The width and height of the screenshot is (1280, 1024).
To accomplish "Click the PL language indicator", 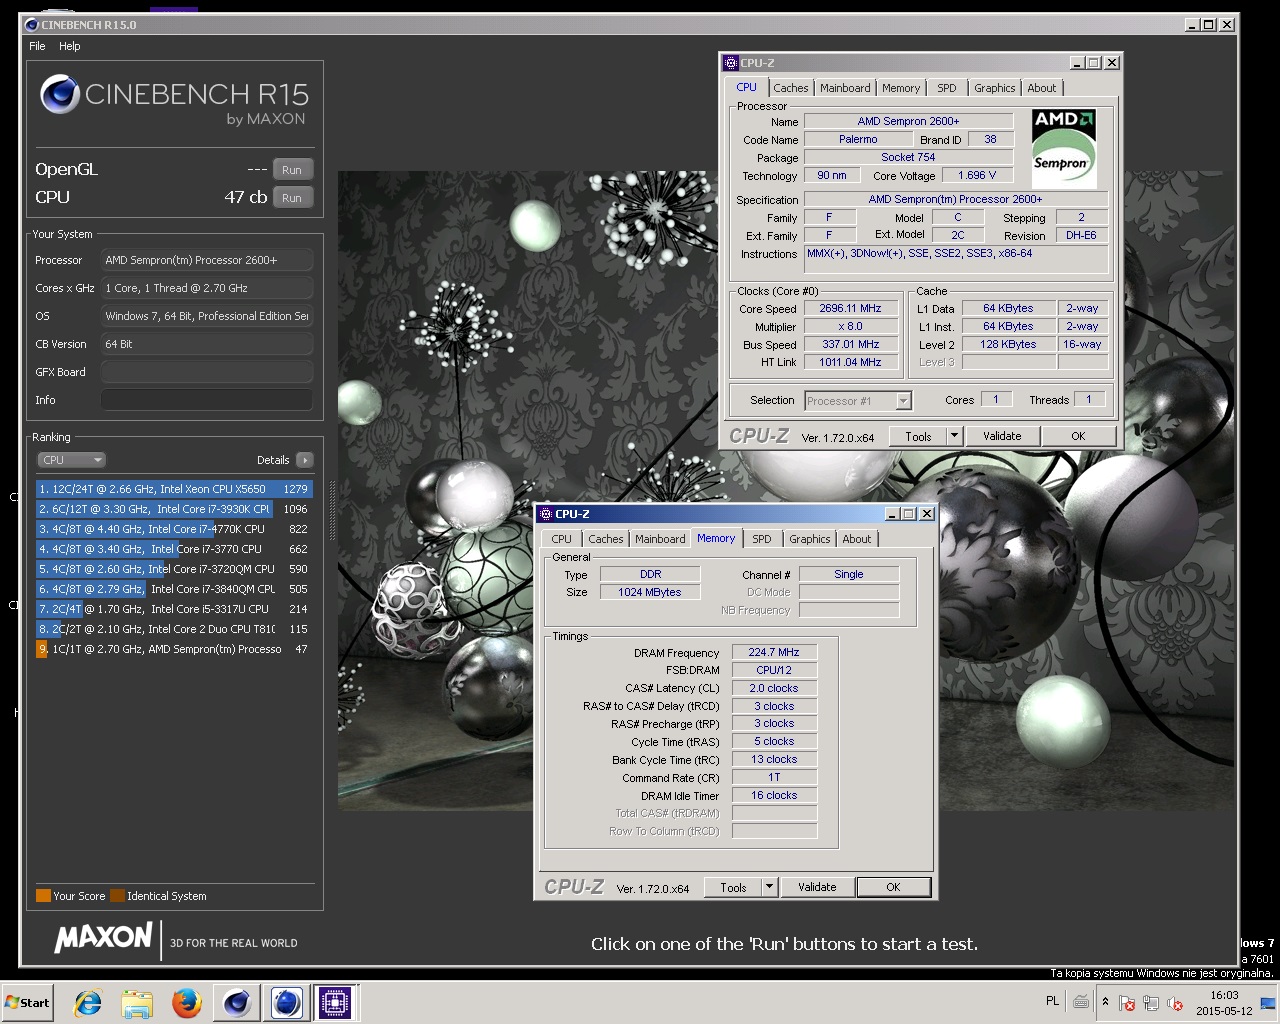I will click(1052, 1001).
